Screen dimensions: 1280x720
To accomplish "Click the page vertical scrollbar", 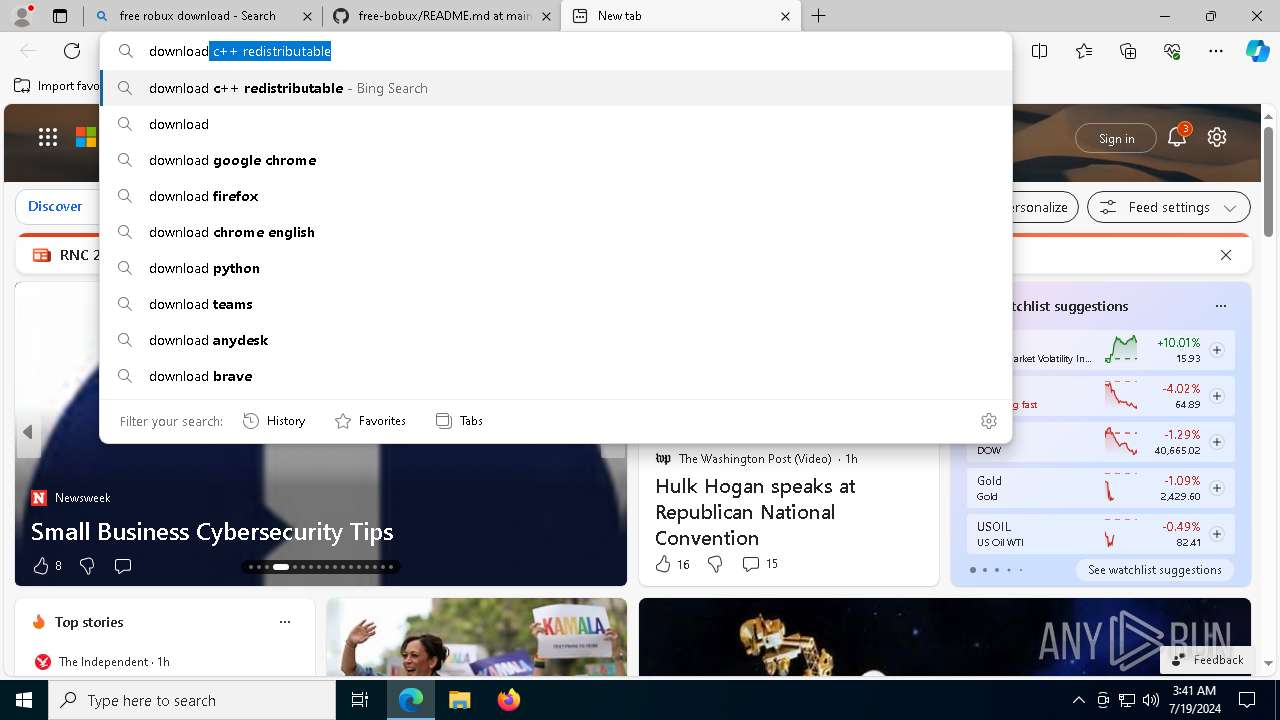I will click(x=1268, y=180).
